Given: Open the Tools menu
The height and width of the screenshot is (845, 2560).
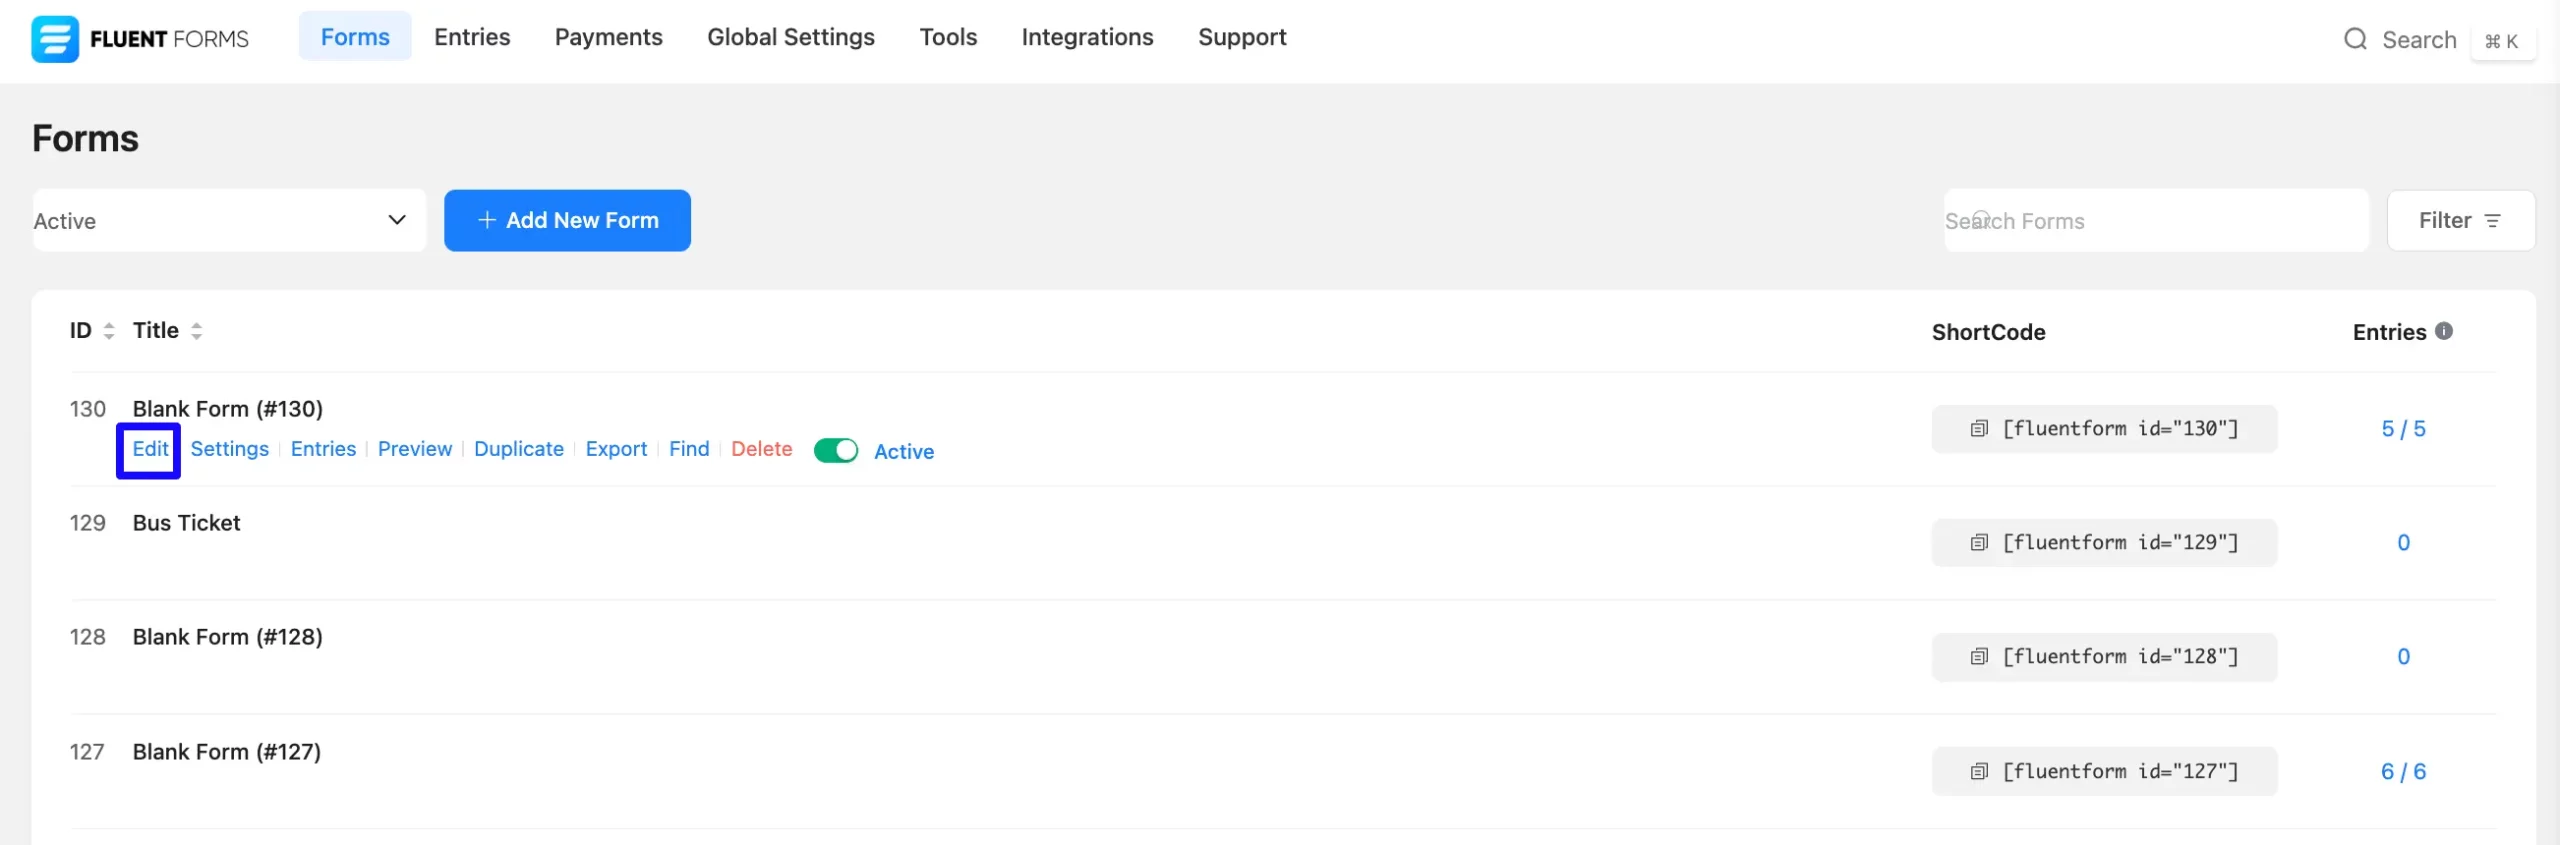Looking at the screenshot, I should (948, 37).
